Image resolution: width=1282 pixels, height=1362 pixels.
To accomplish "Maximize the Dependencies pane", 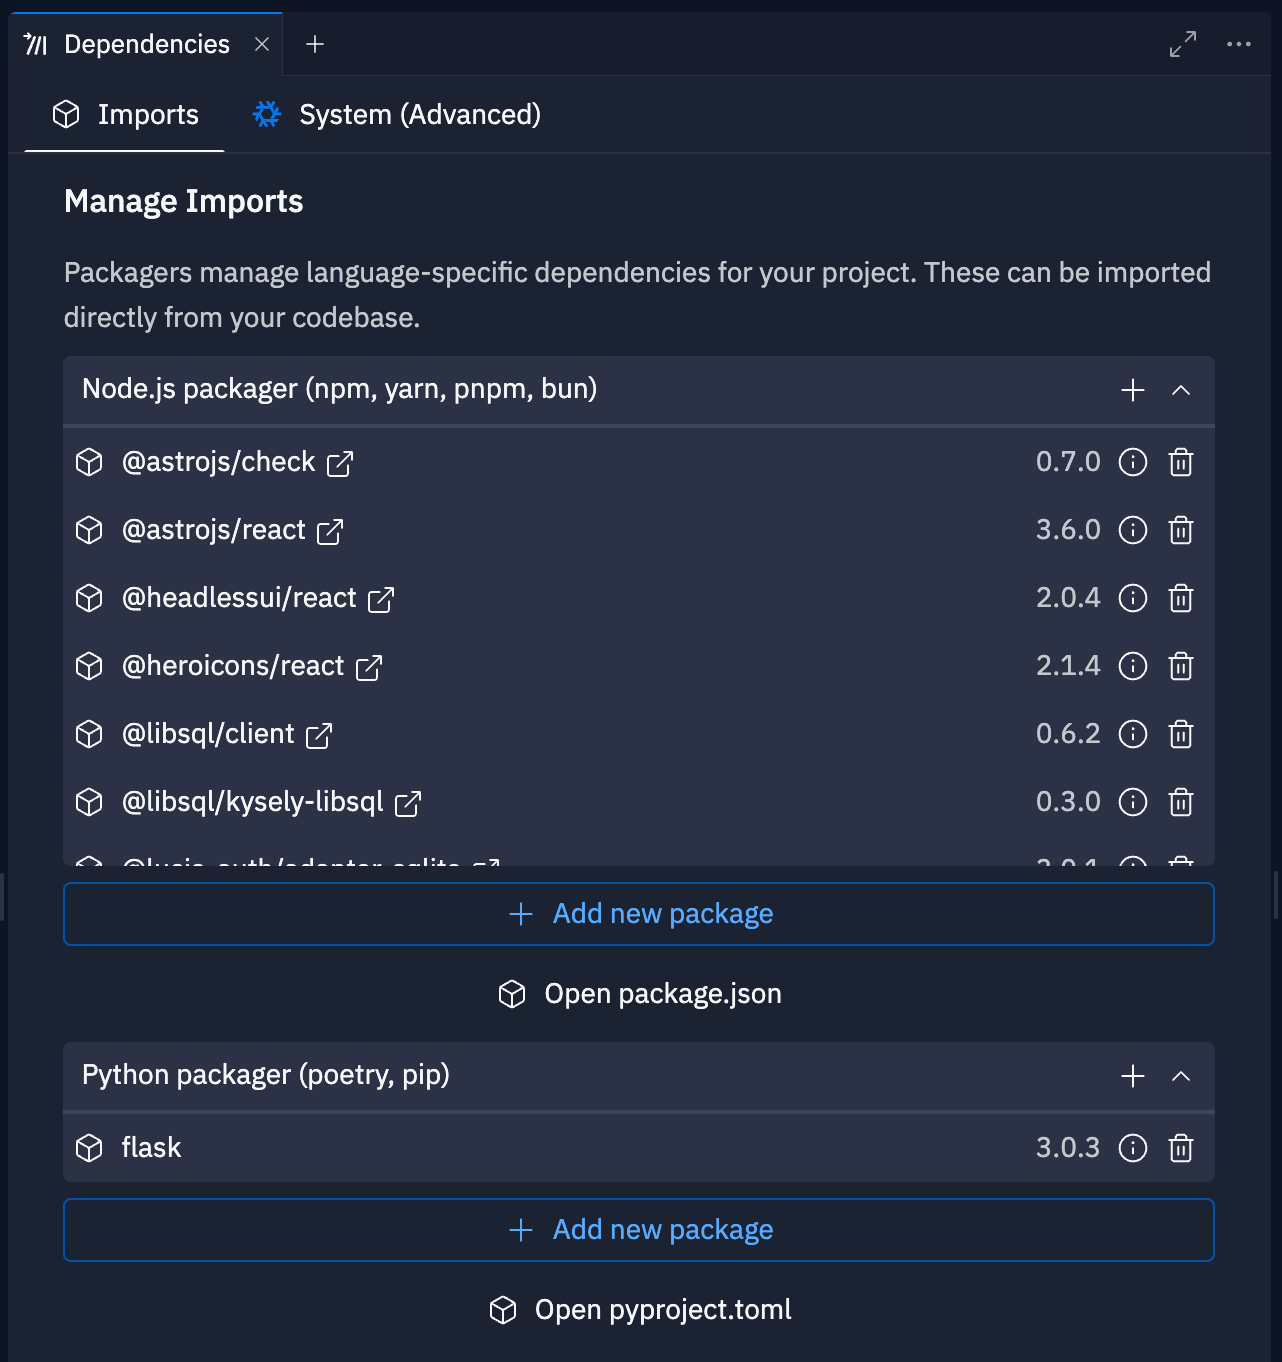I will pos(1183,44).
